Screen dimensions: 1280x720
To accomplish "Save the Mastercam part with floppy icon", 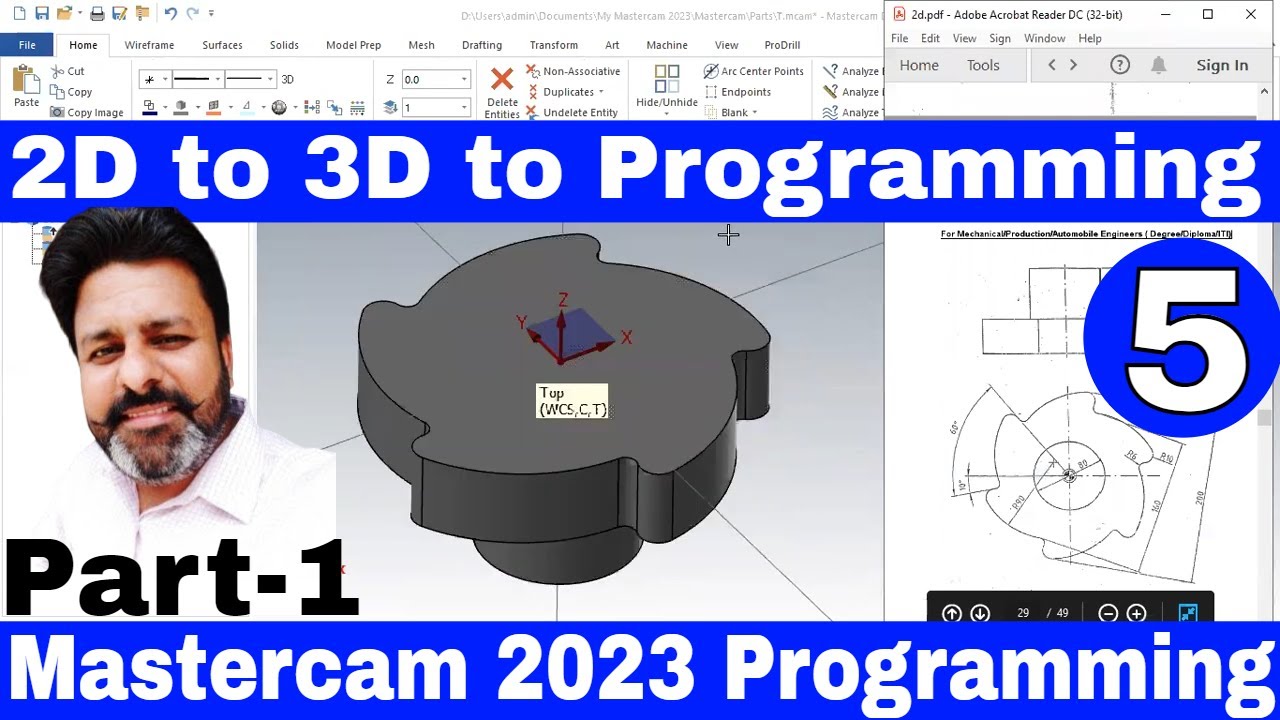I will (x=42, y=14).
